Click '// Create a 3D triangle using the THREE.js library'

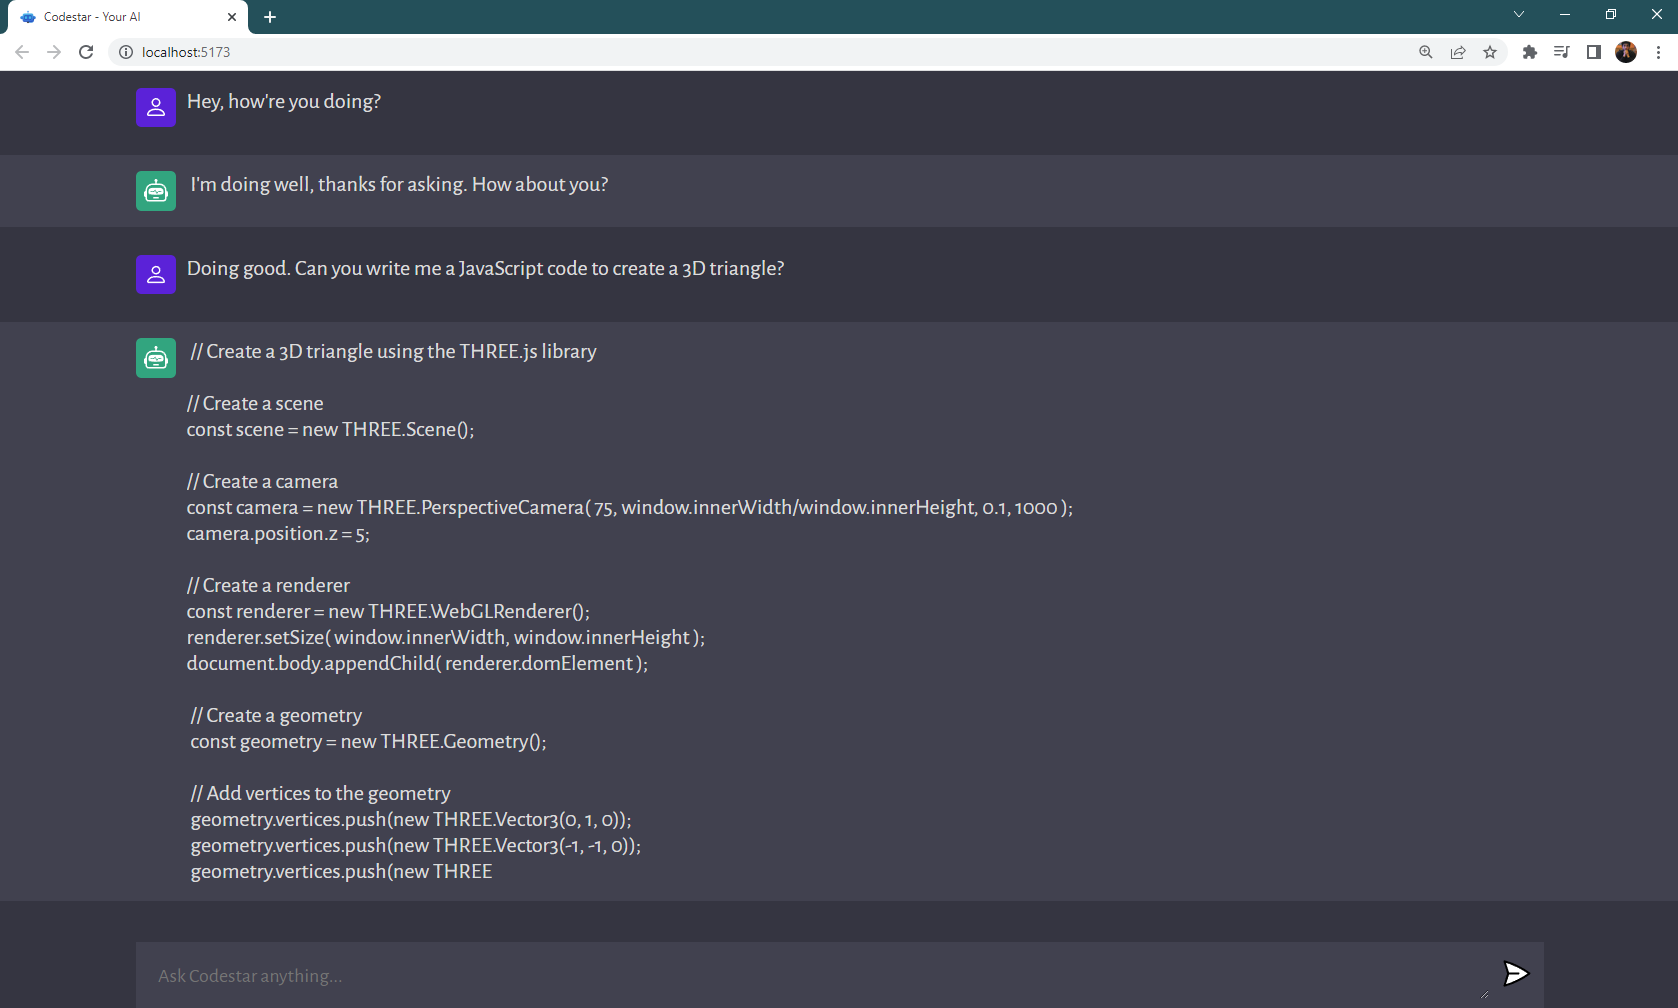[x=393, y=351]
